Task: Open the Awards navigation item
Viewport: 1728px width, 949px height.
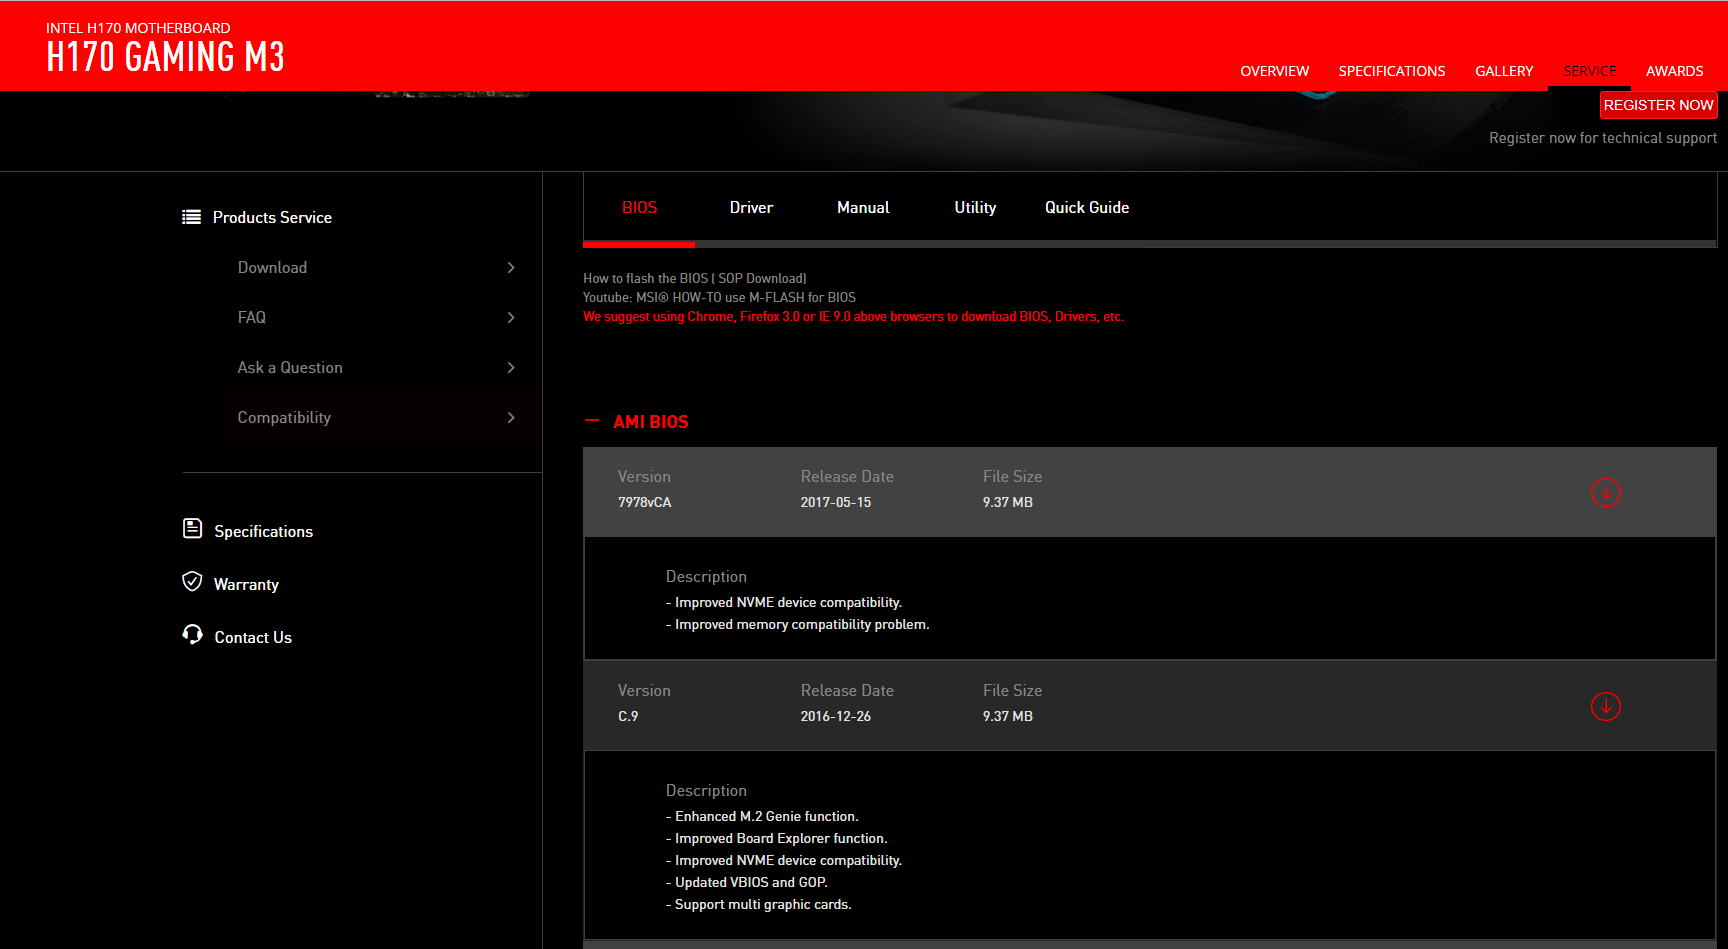Action: (1674, 71)
